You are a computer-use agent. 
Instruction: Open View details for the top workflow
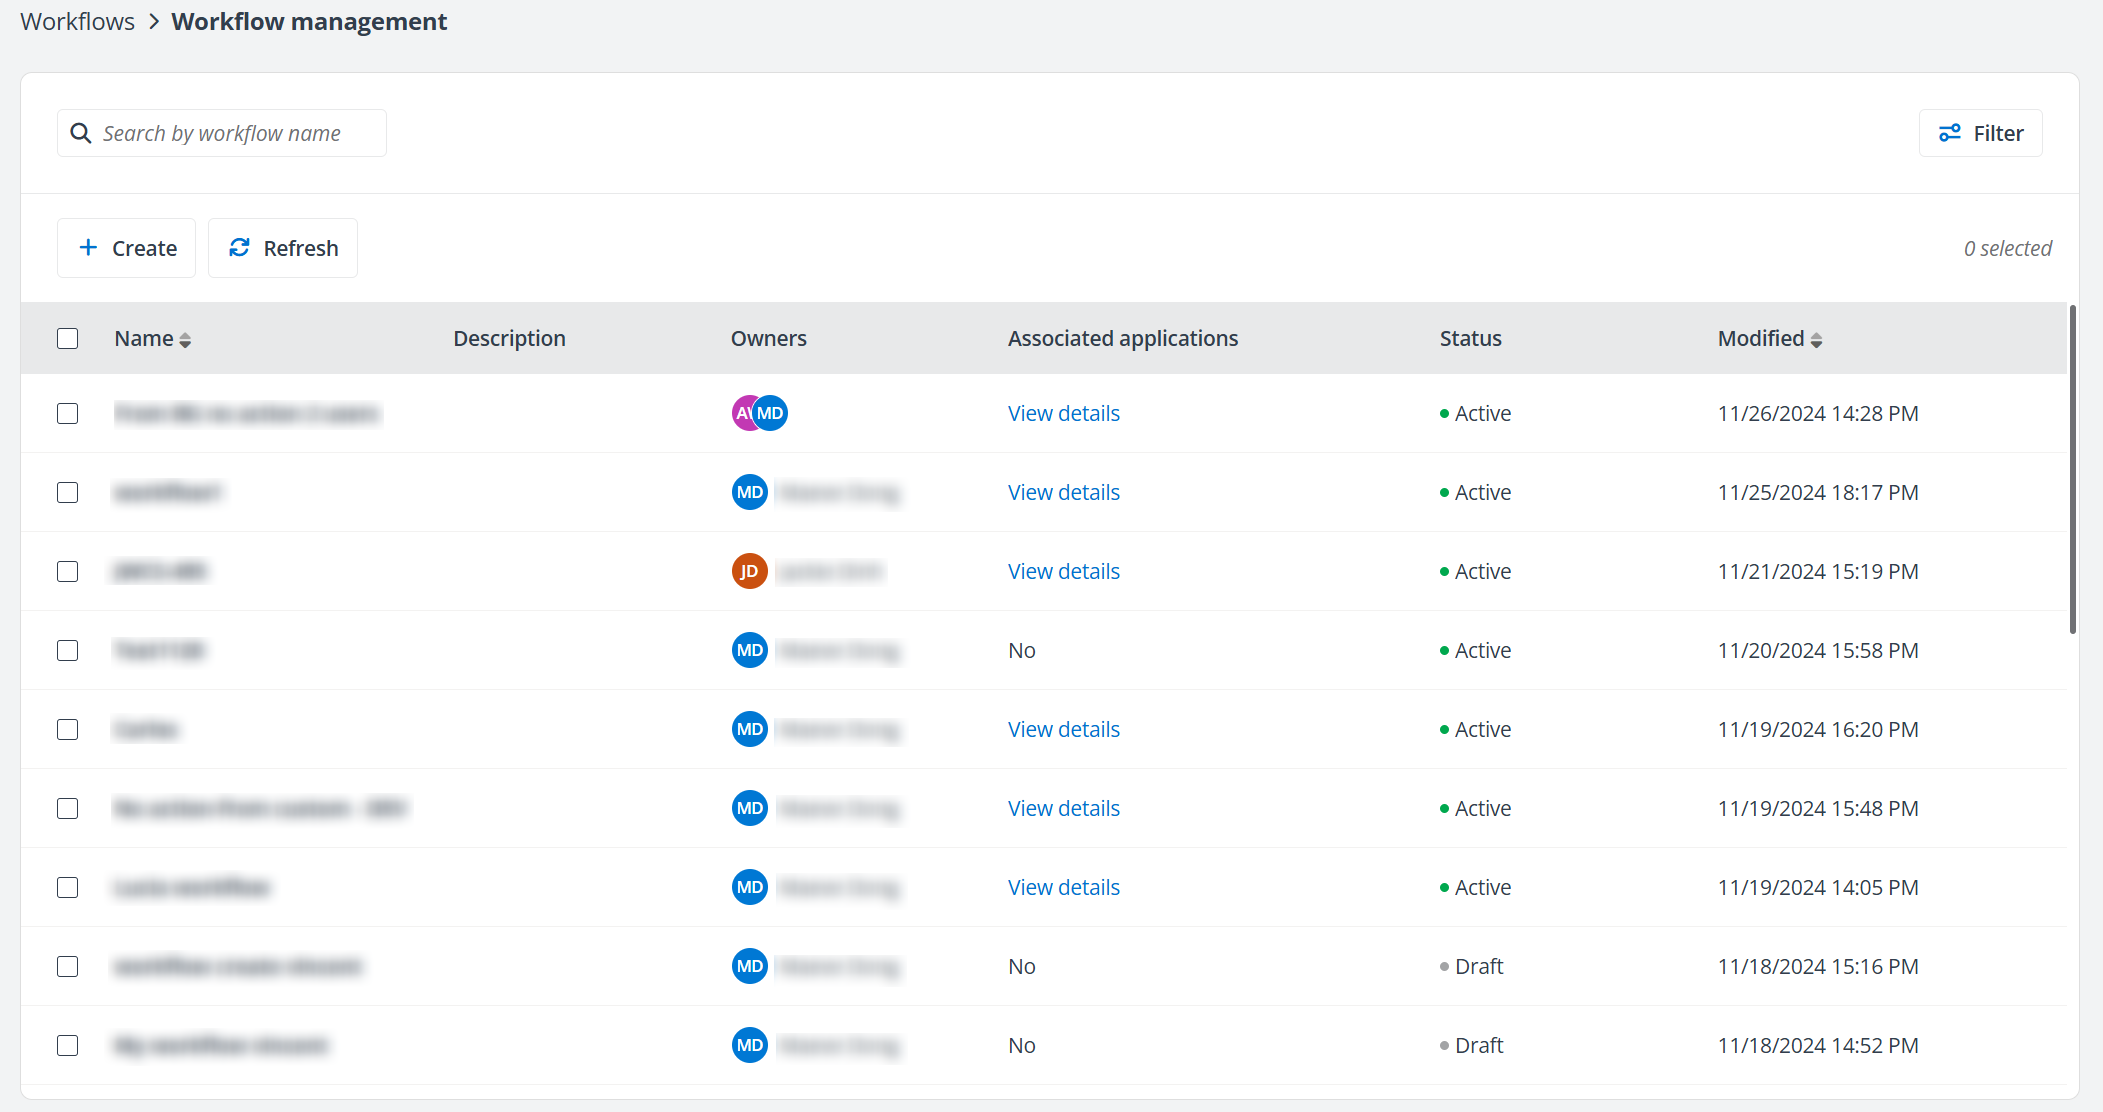[x=1063, y=412]
